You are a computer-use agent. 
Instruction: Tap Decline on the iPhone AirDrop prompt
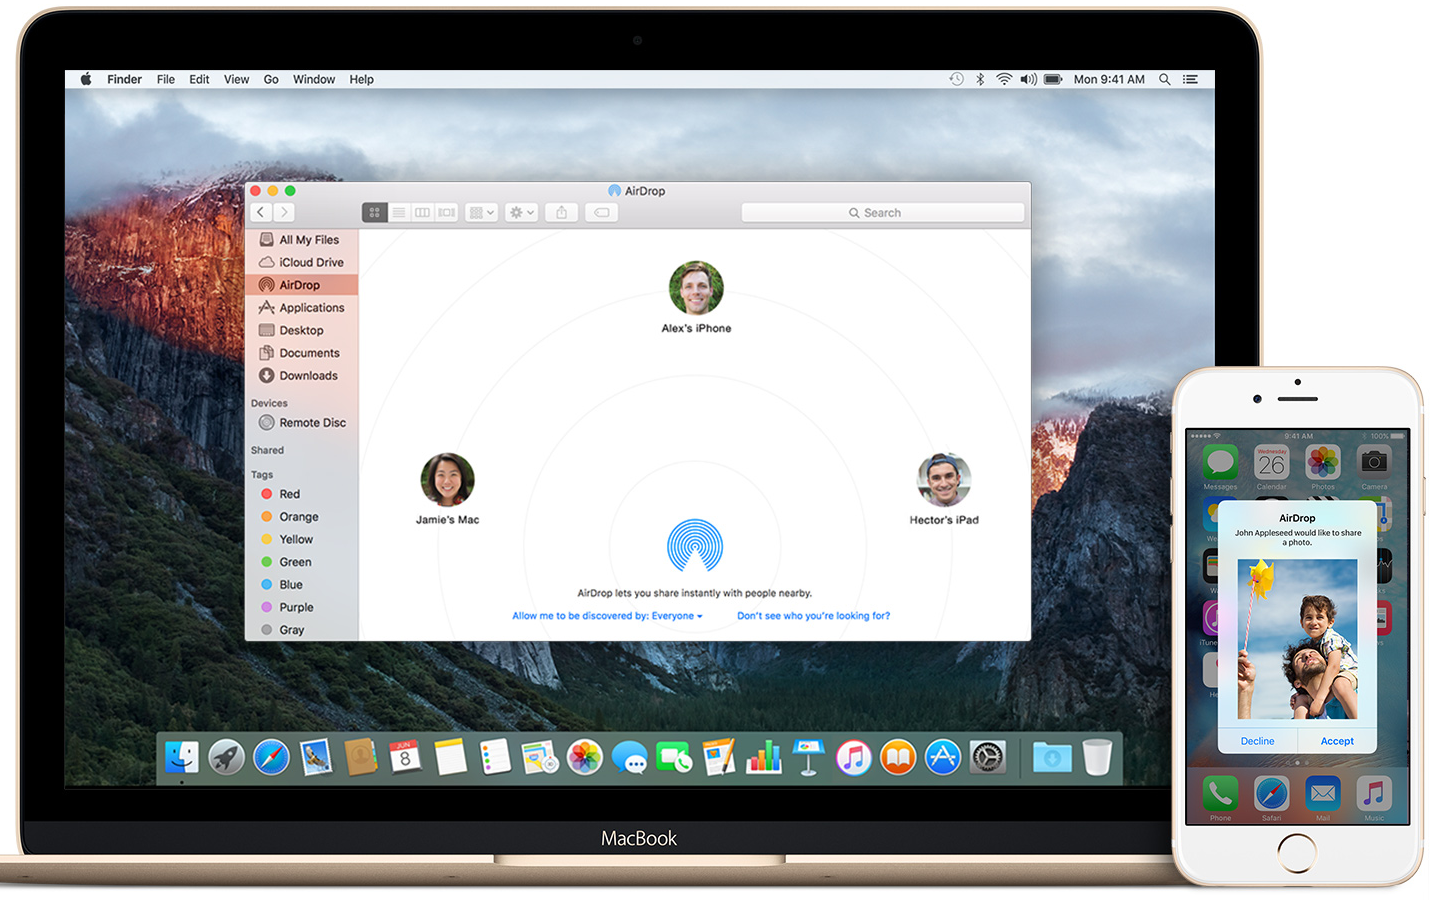click(1257, 741)
